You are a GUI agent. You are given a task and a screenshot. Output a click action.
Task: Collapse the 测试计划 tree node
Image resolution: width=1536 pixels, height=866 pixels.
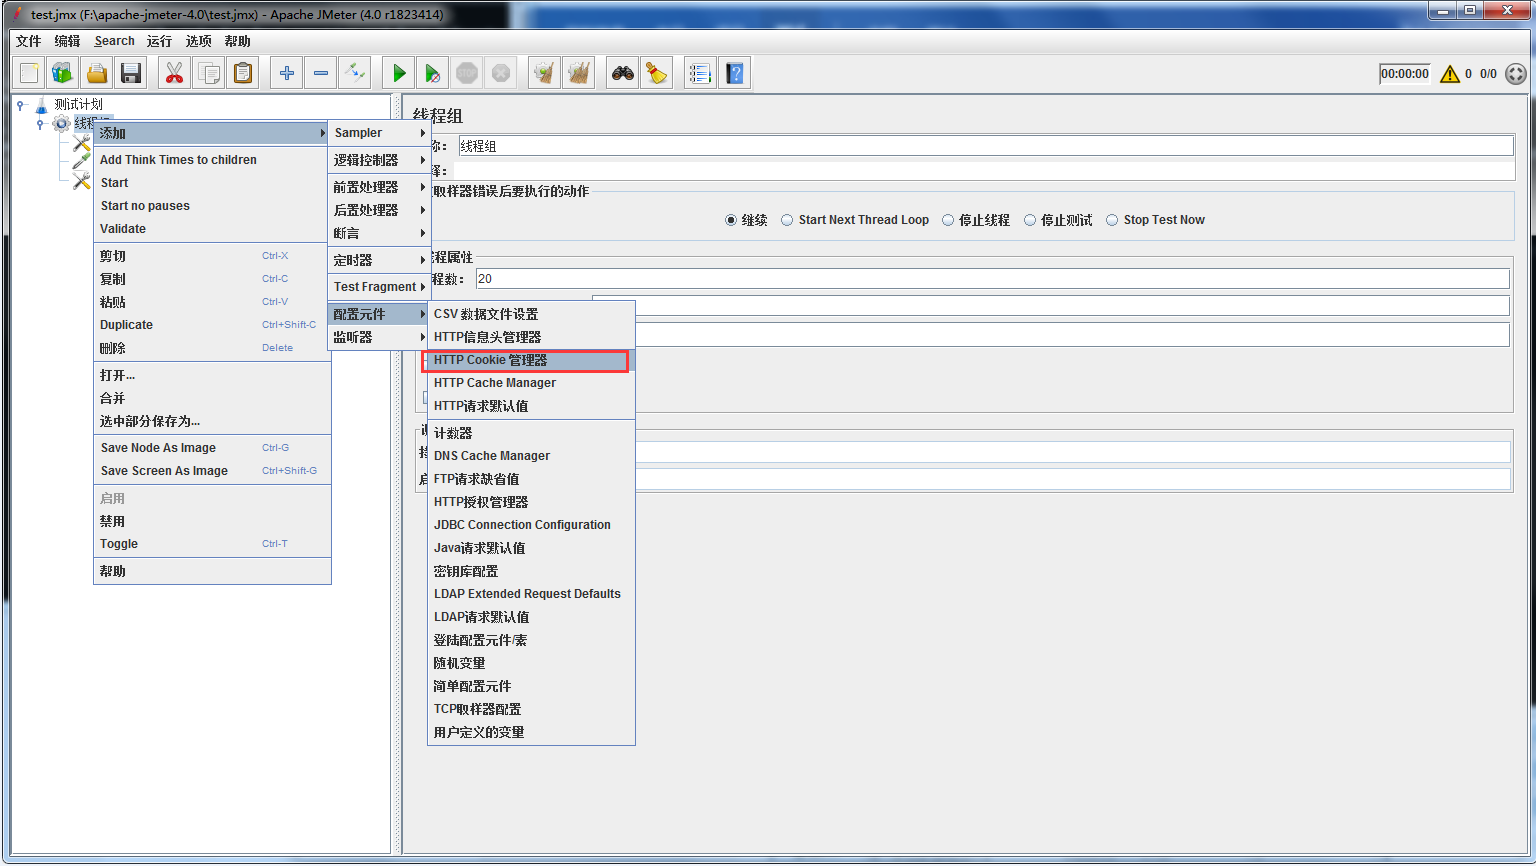click(22, 104)
